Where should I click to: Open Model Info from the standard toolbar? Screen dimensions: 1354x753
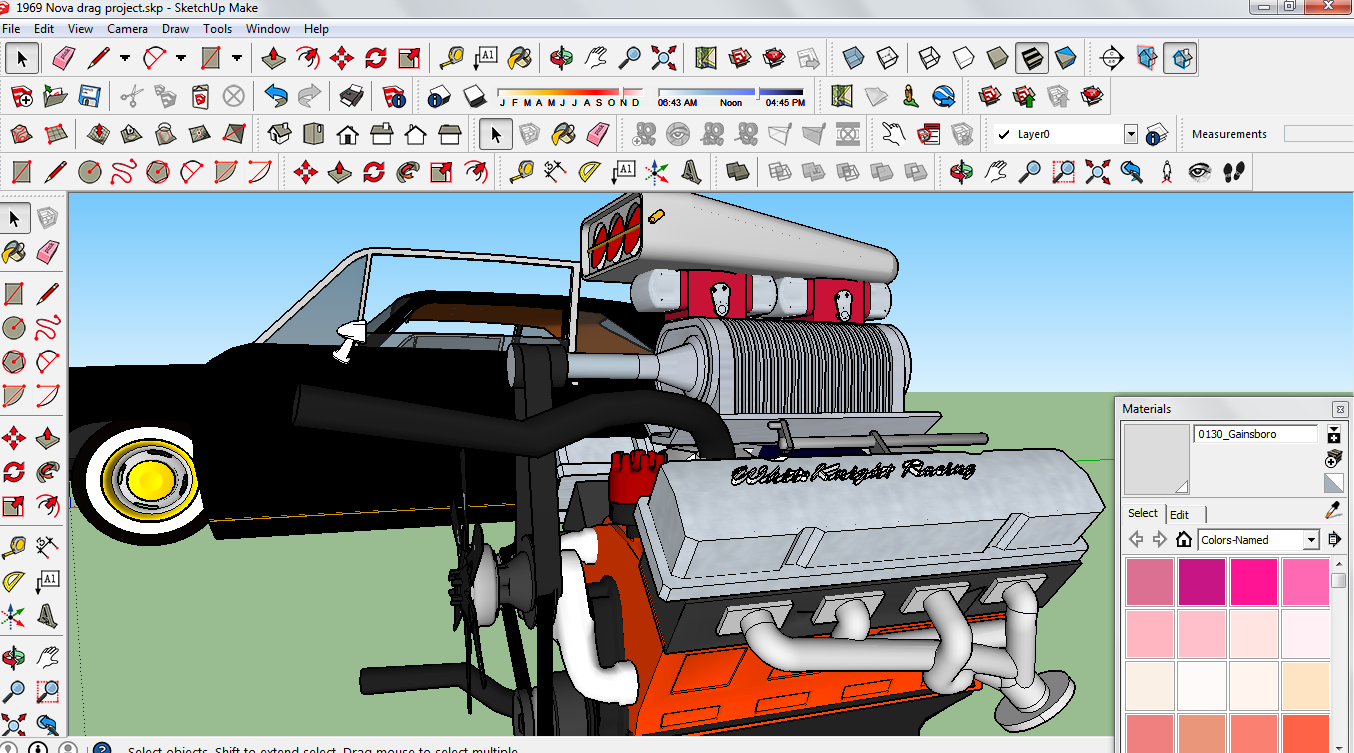coord(393,96)
